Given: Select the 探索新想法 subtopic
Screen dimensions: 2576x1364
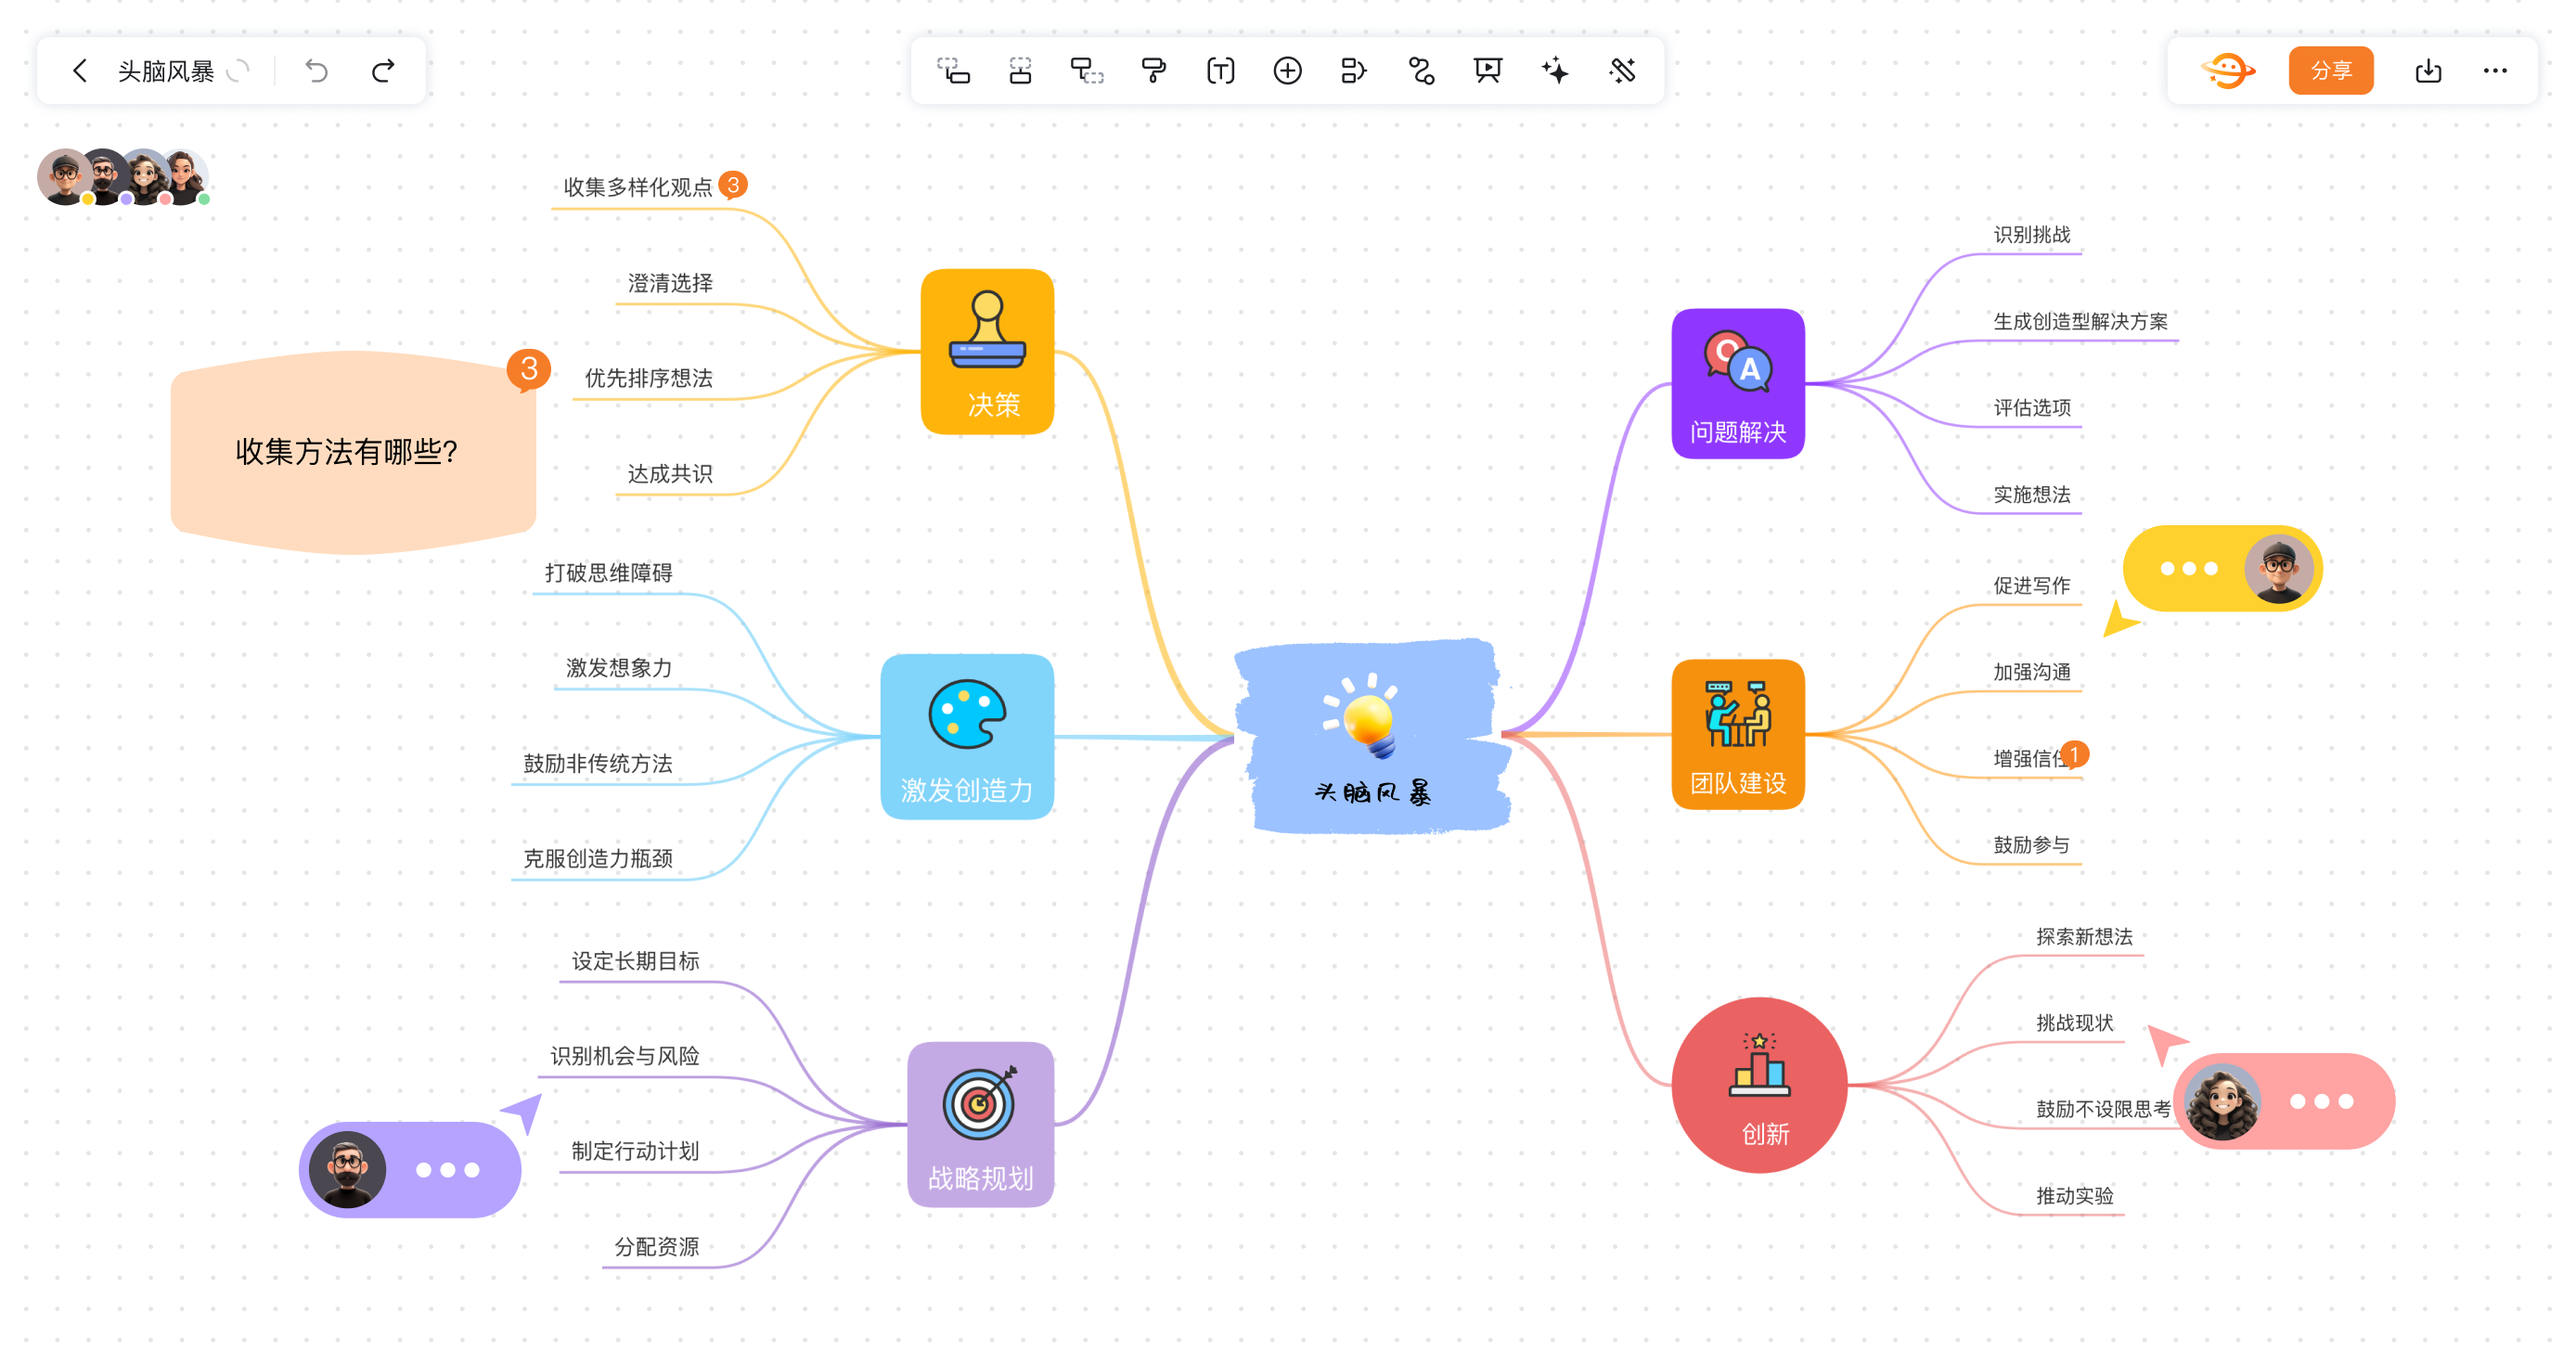Looking at the screenshot, I should pyautogui.click(x=2084, y=936).
